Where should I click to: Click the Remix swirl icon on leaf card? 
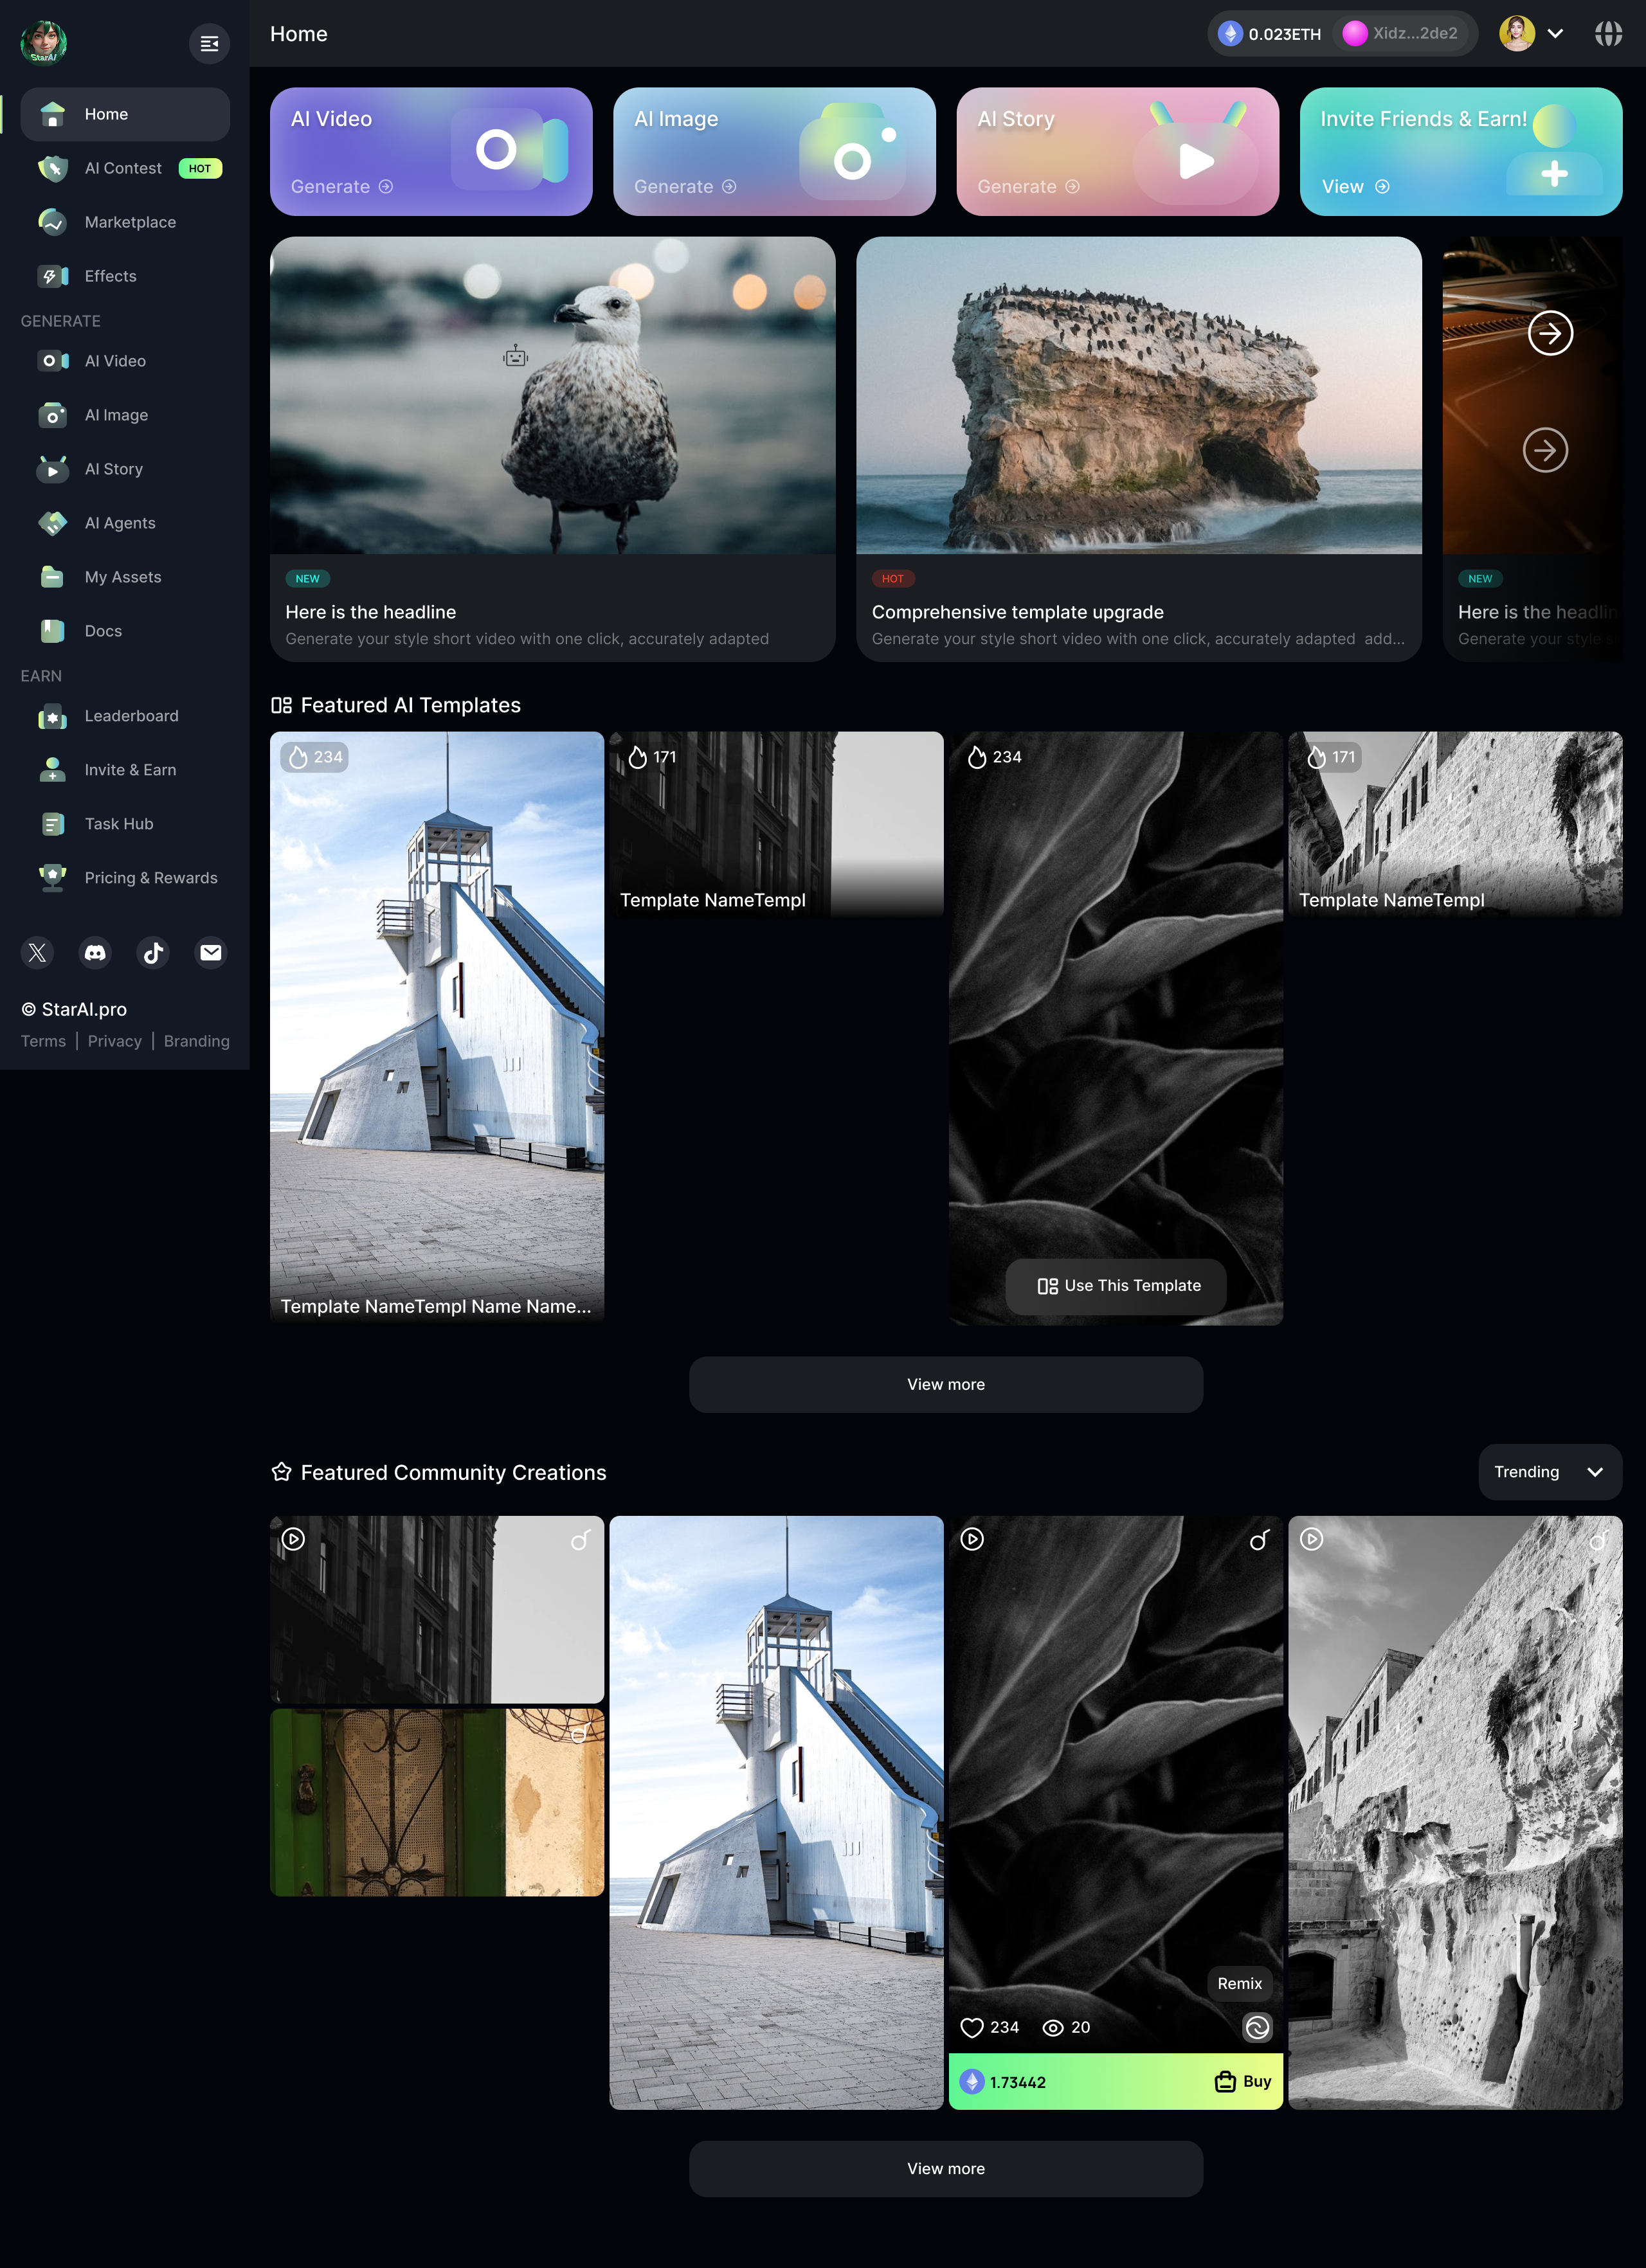(1257, 2027)
